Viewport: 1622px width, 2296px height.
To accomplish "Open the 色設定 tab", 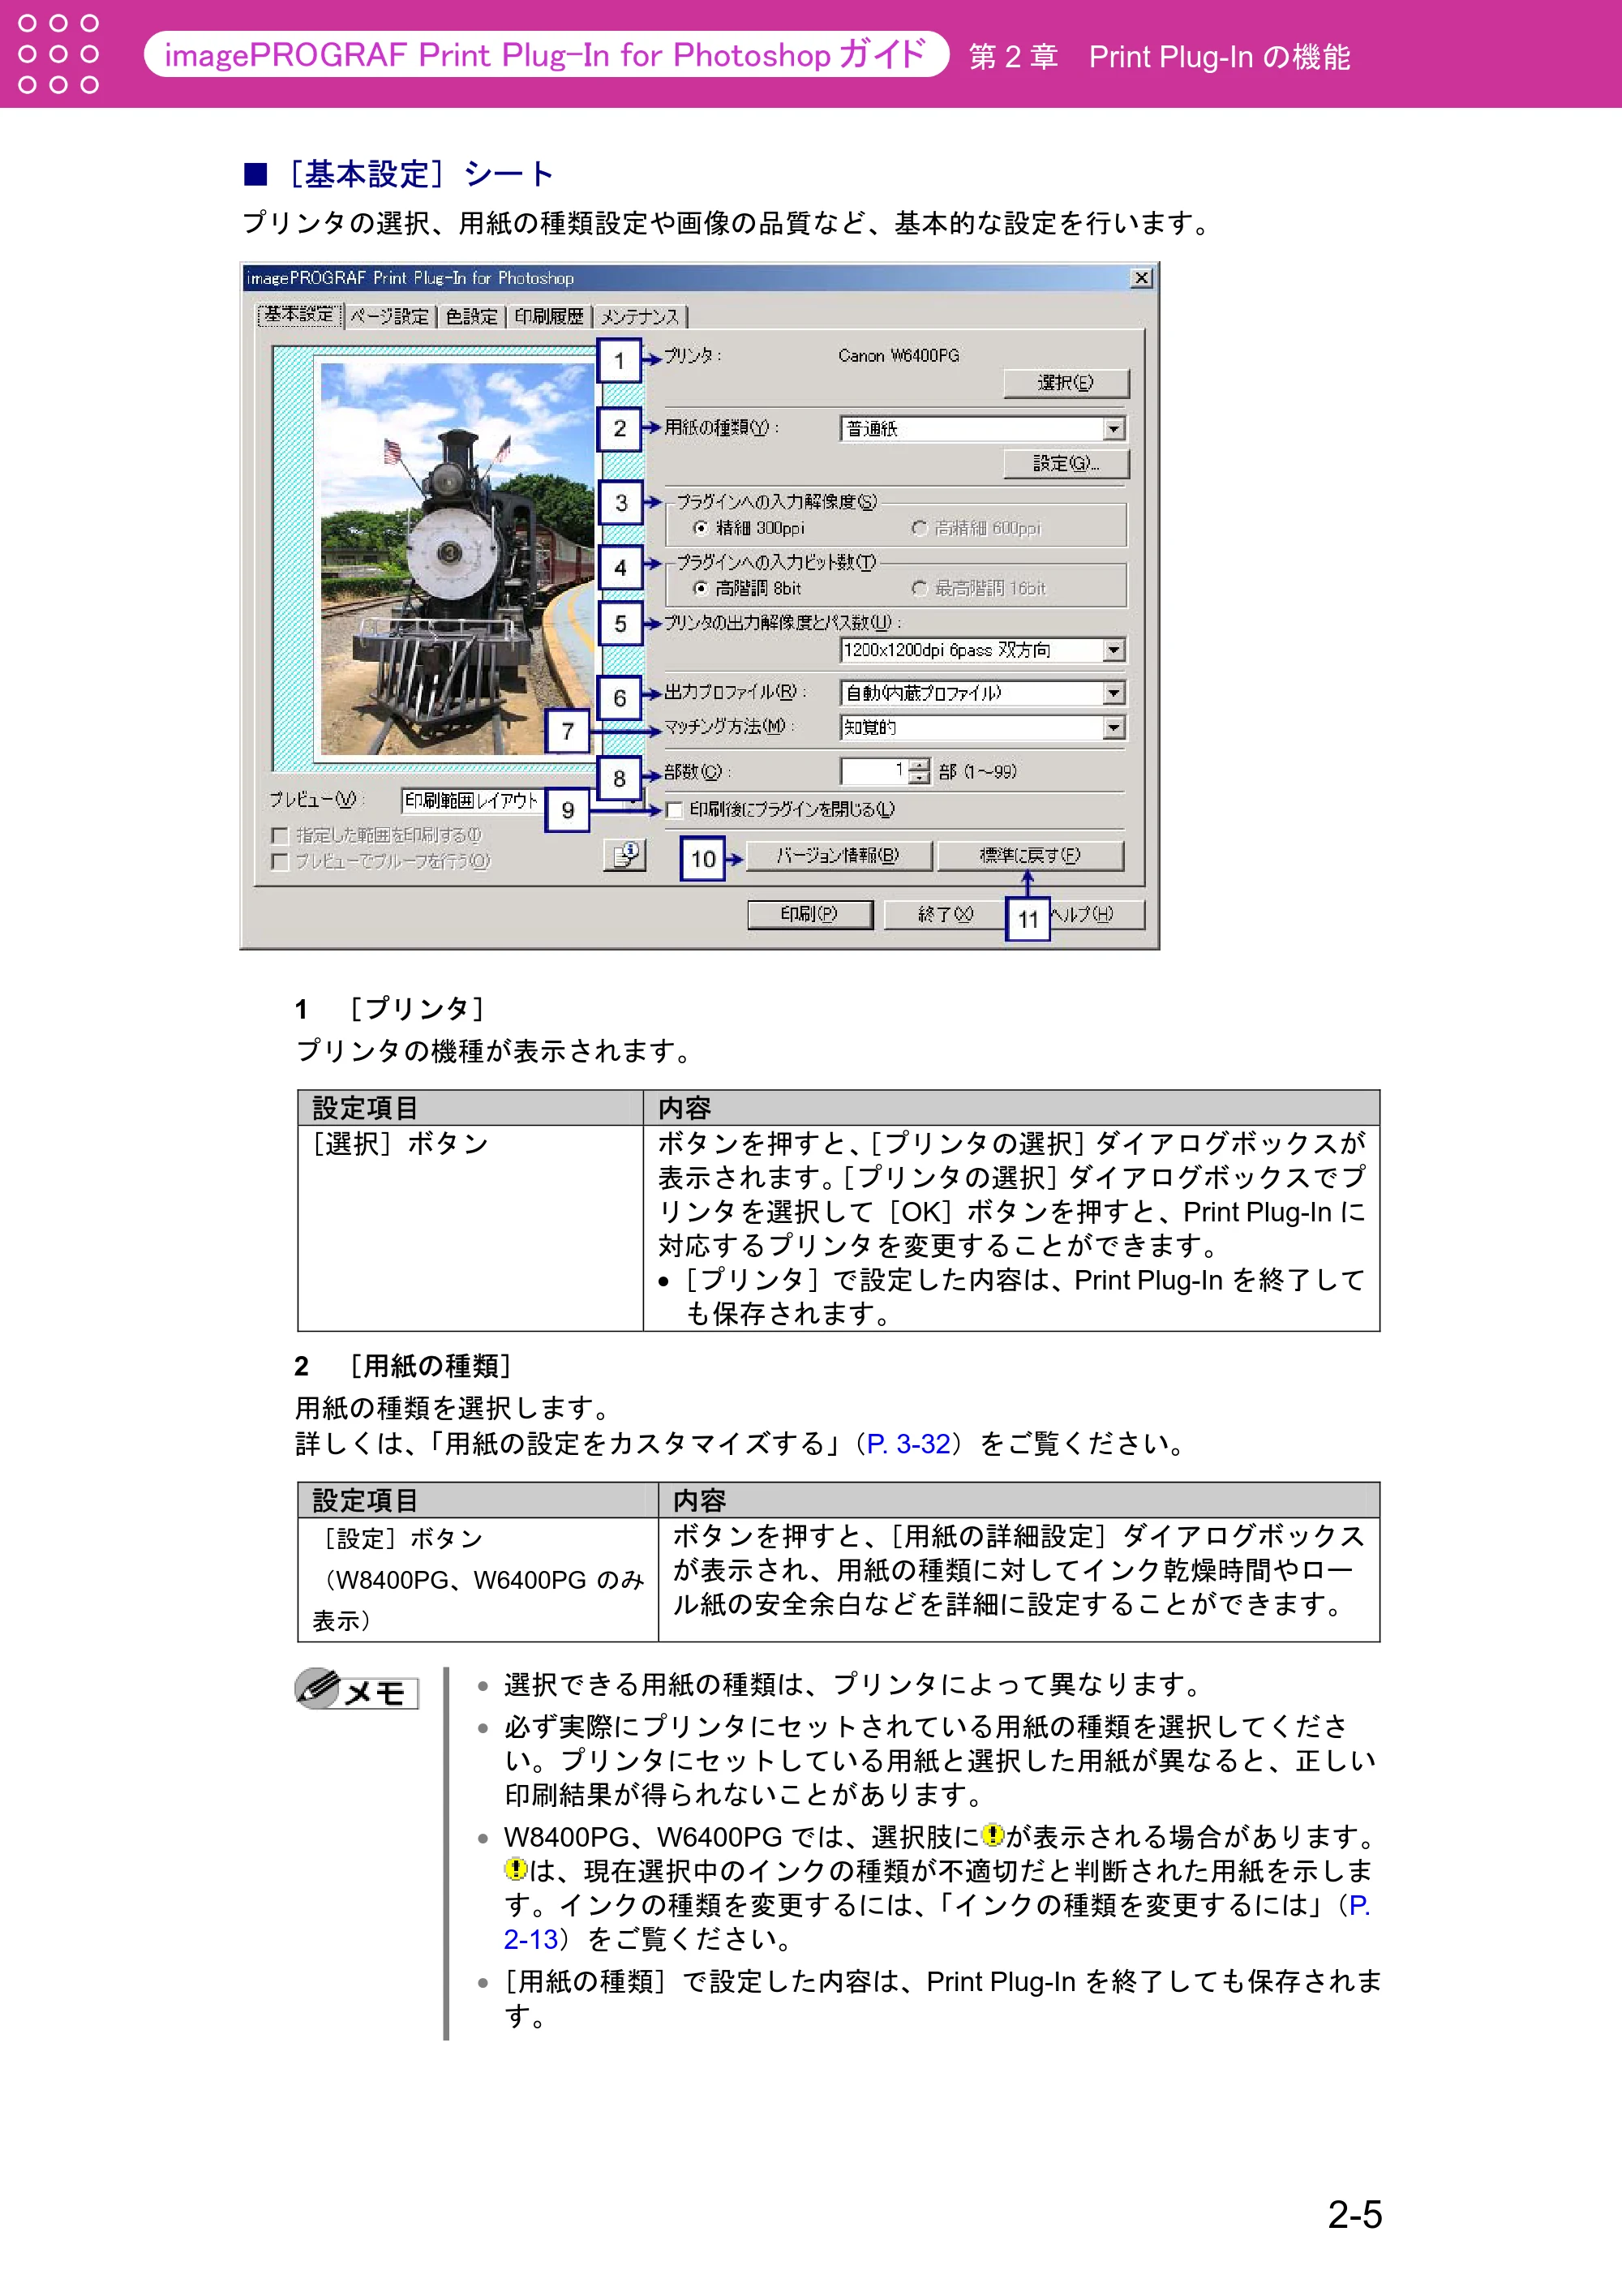I will pyautogui.click(x=471, y=316).
